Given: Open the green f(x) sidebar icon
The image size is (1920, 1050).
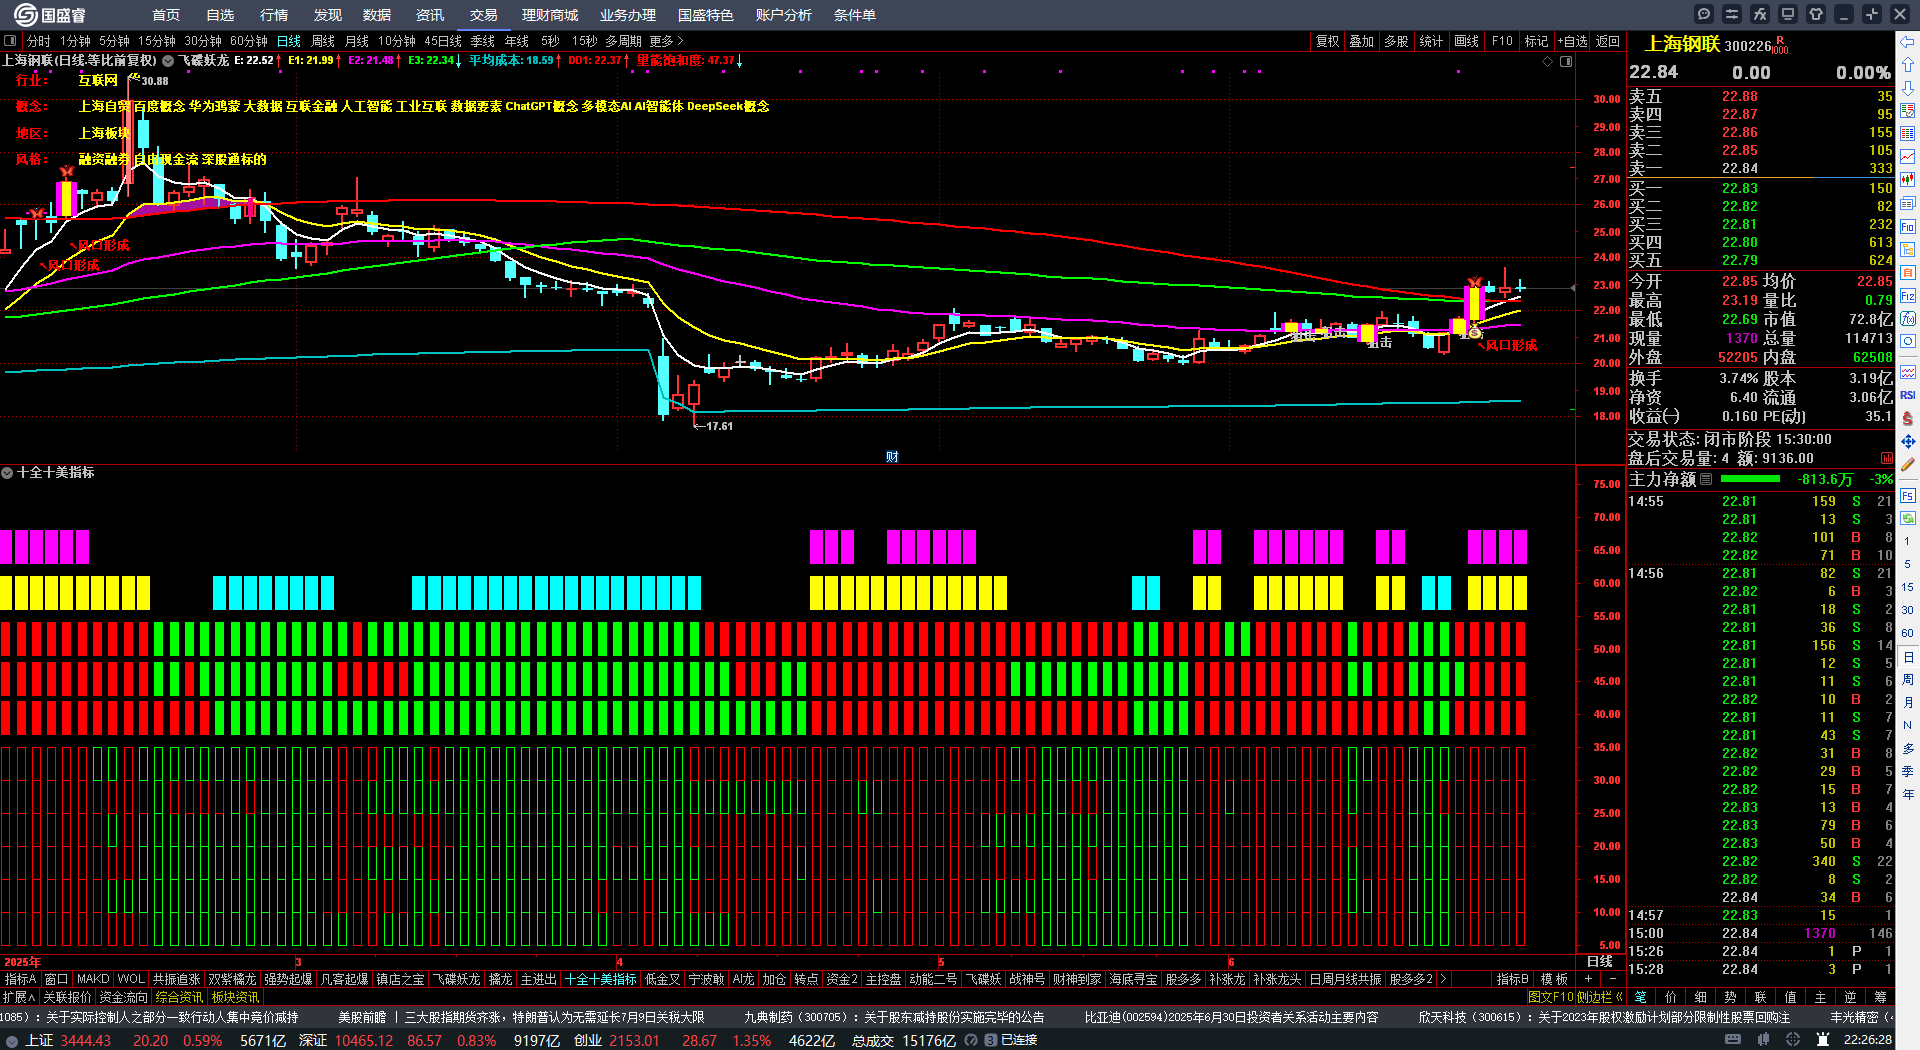Looking at the screenshot, I should pyautogui.click(x=1908, y=318).
